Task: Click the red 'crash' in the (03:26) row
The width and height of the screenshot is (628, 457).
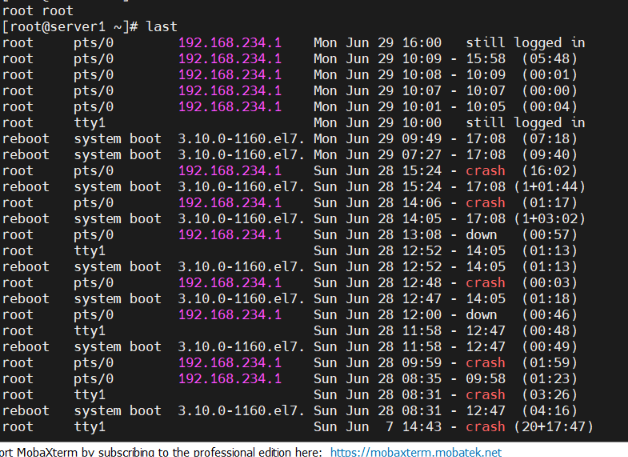Action: pos(485,395)
